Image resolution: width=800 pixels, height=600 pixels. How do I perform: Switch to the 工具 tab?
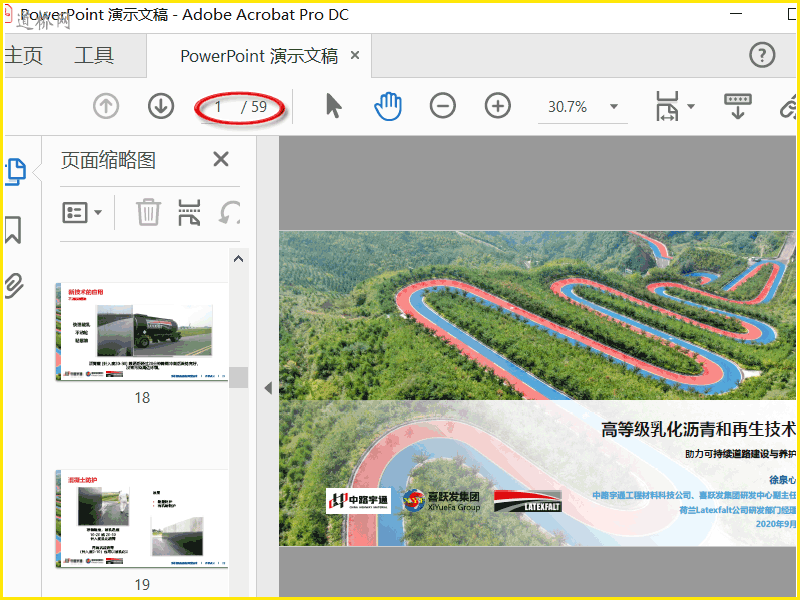pyautogui.click(x=94, y=55)
